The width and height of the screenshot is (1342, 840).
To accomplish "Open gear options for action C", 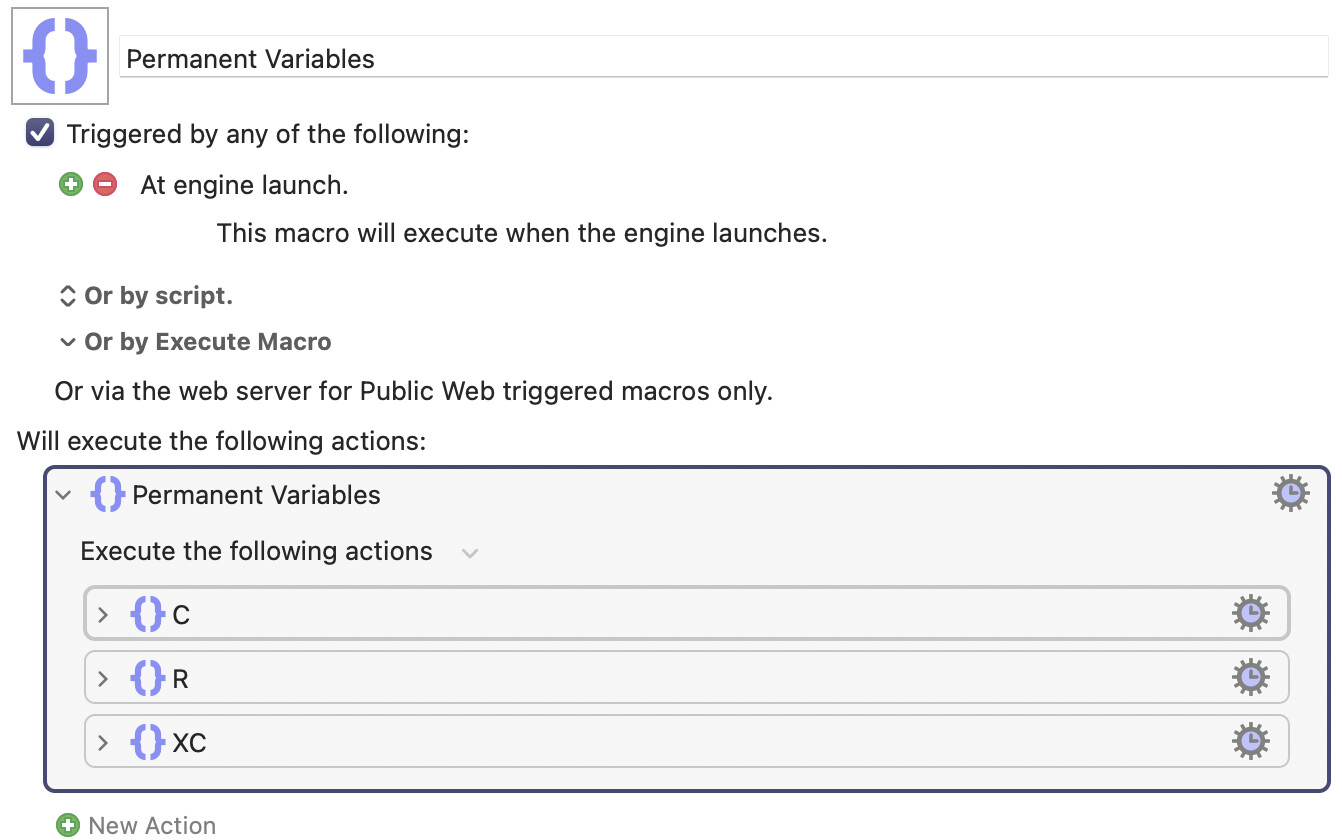I will pos(1251,613).
